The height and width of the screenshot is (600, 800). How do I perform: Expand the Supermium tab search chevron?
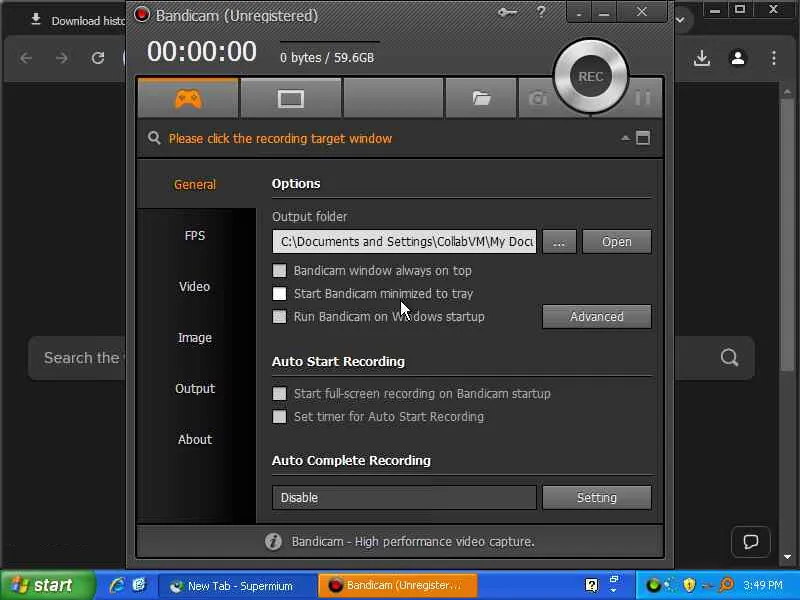(681, 19)
